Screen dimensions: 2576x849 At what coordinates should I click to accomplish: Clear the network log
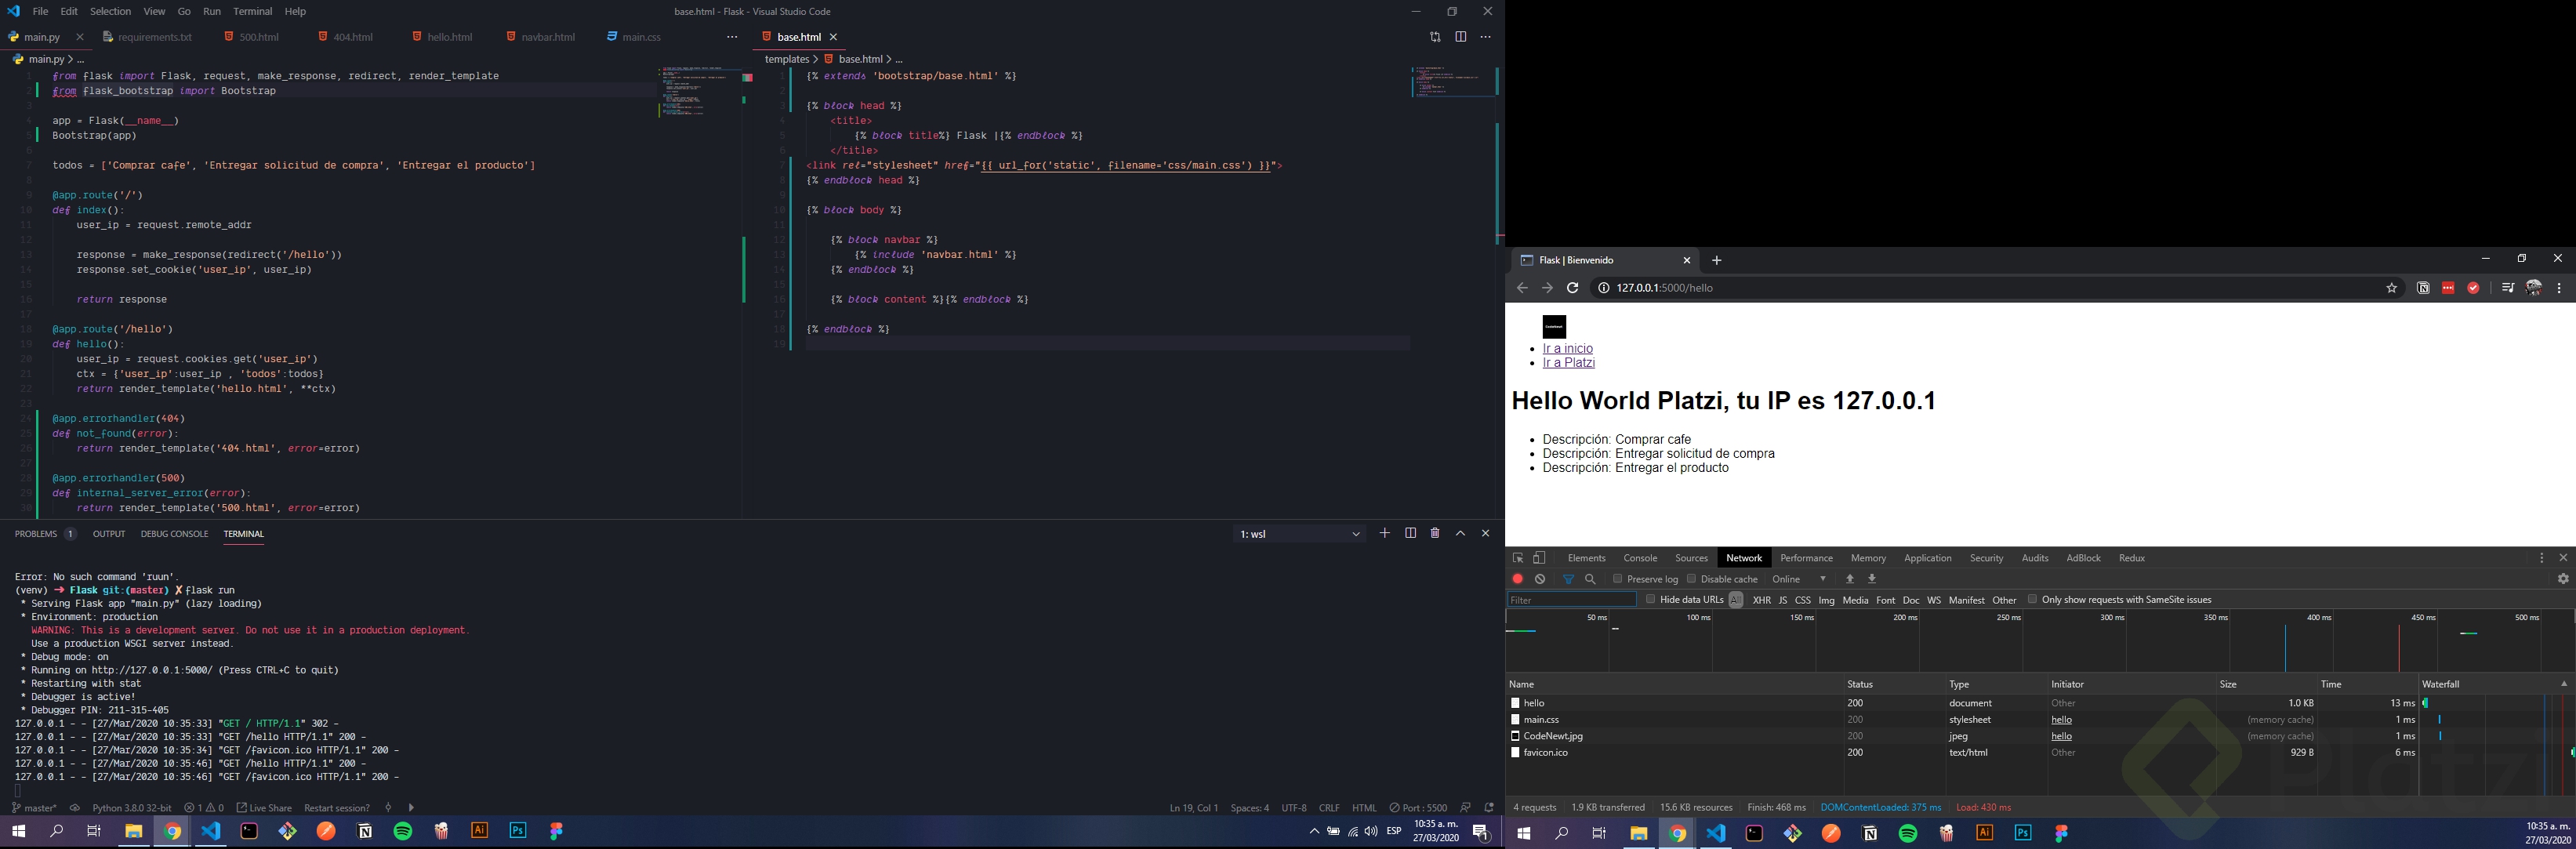pos(1541,579)
